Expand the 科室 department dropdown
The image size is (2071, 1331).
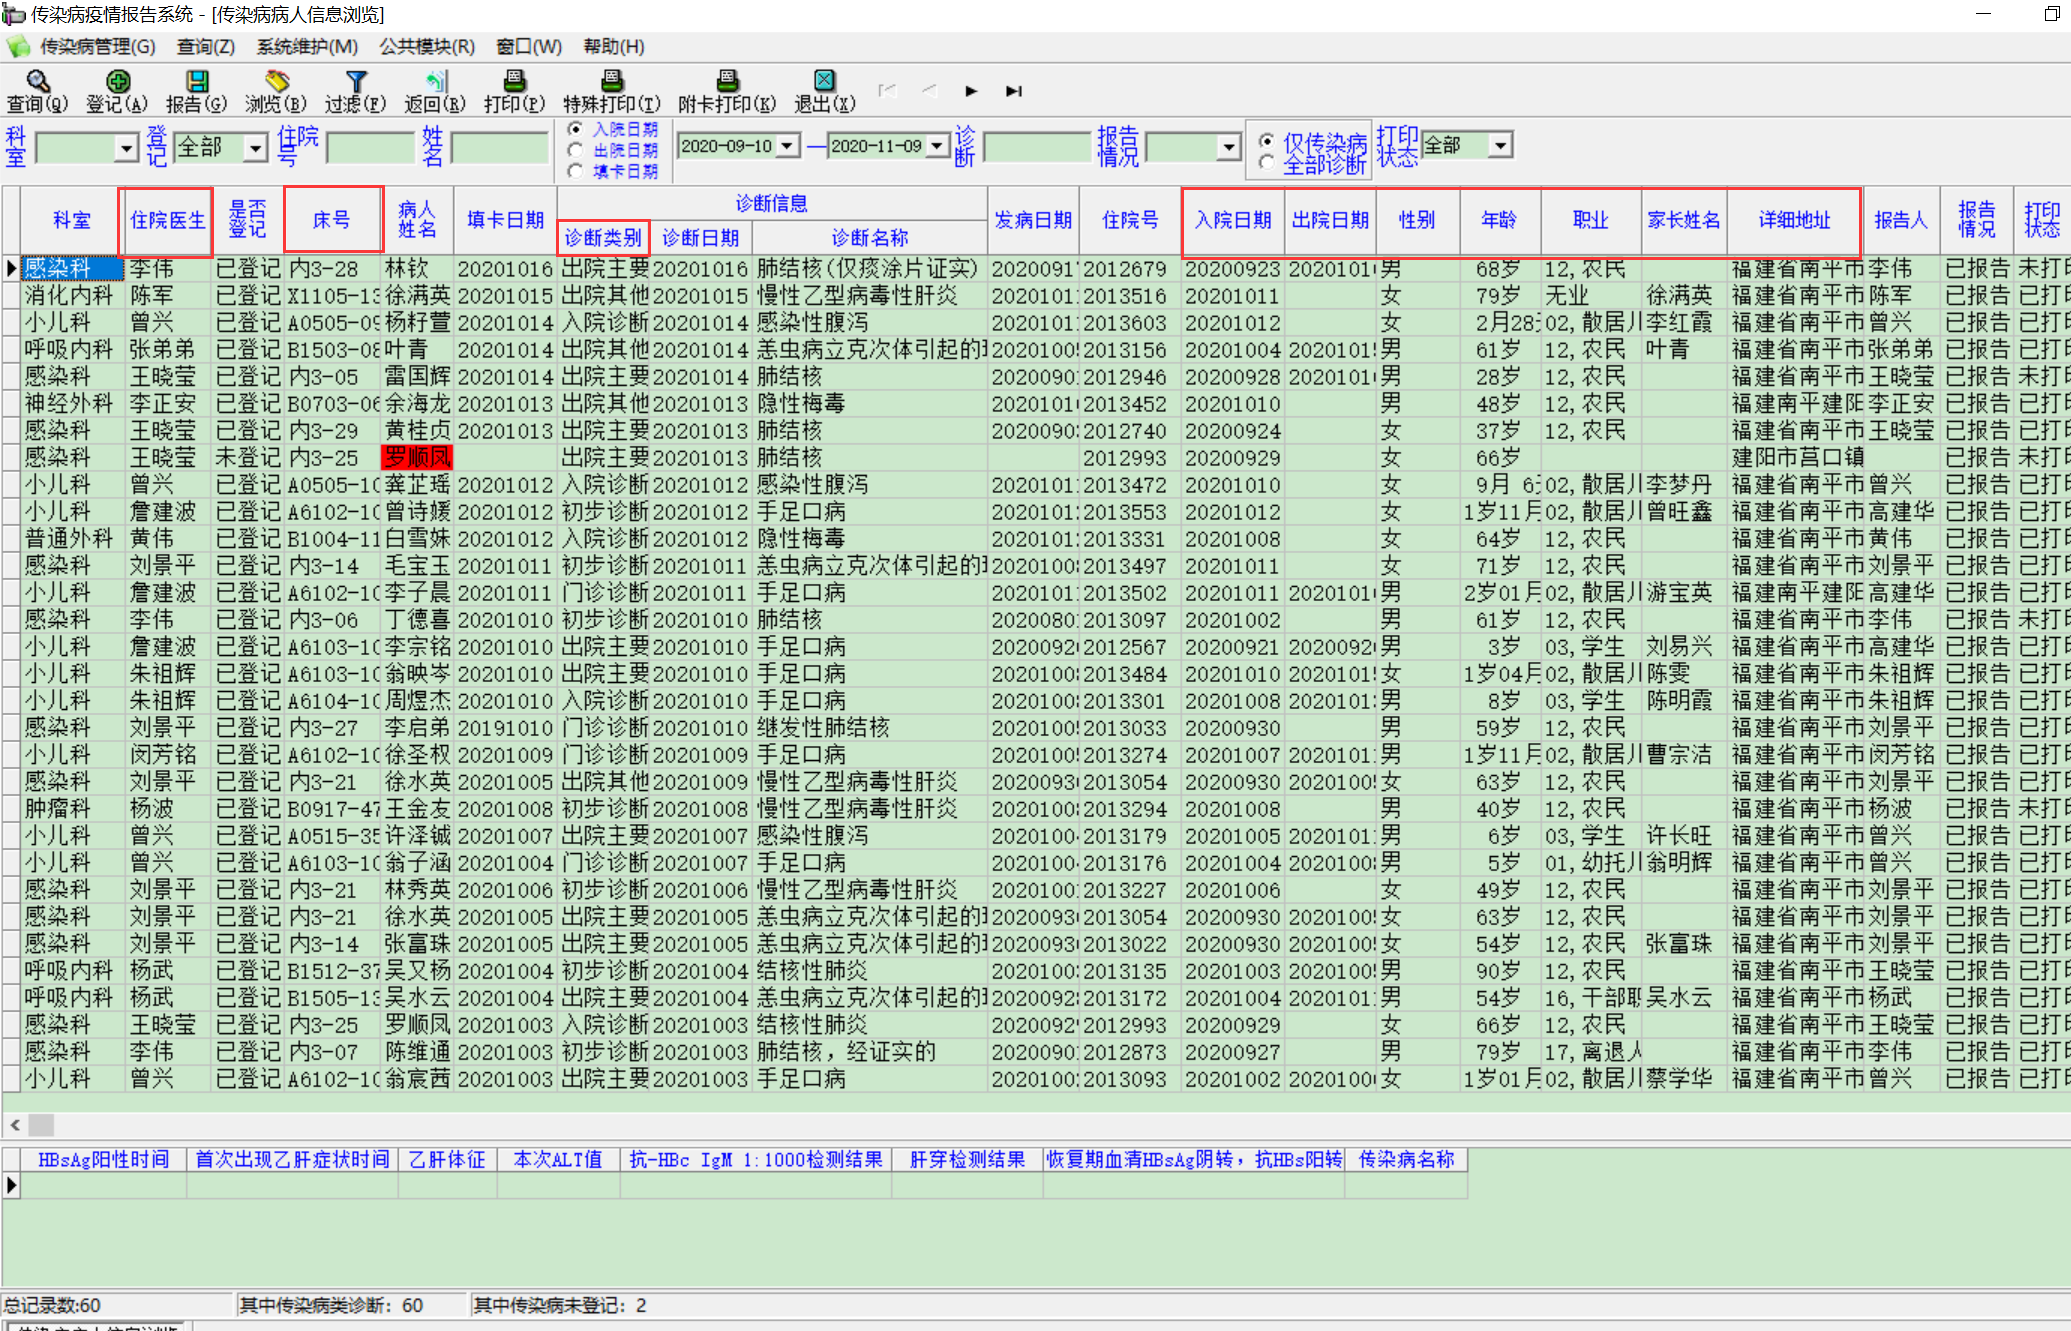coord(126,149)
